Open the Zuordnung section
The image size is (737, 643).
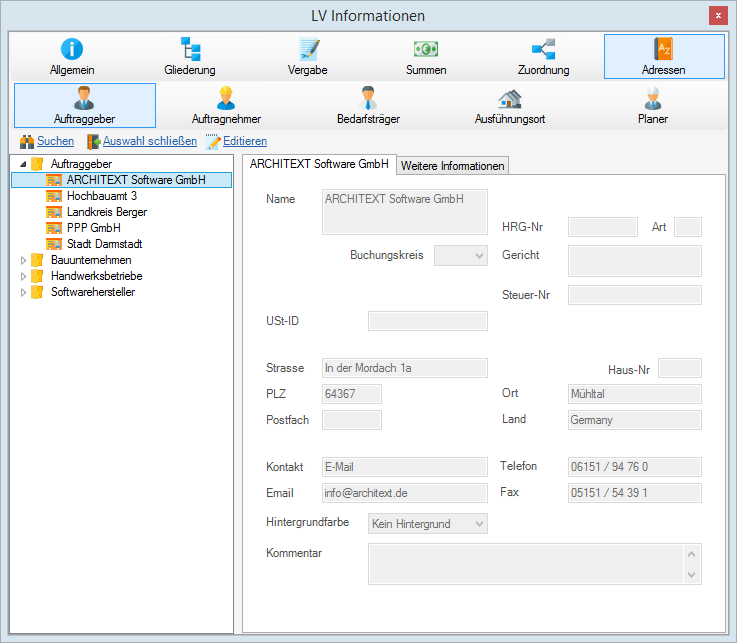(544, 56)
